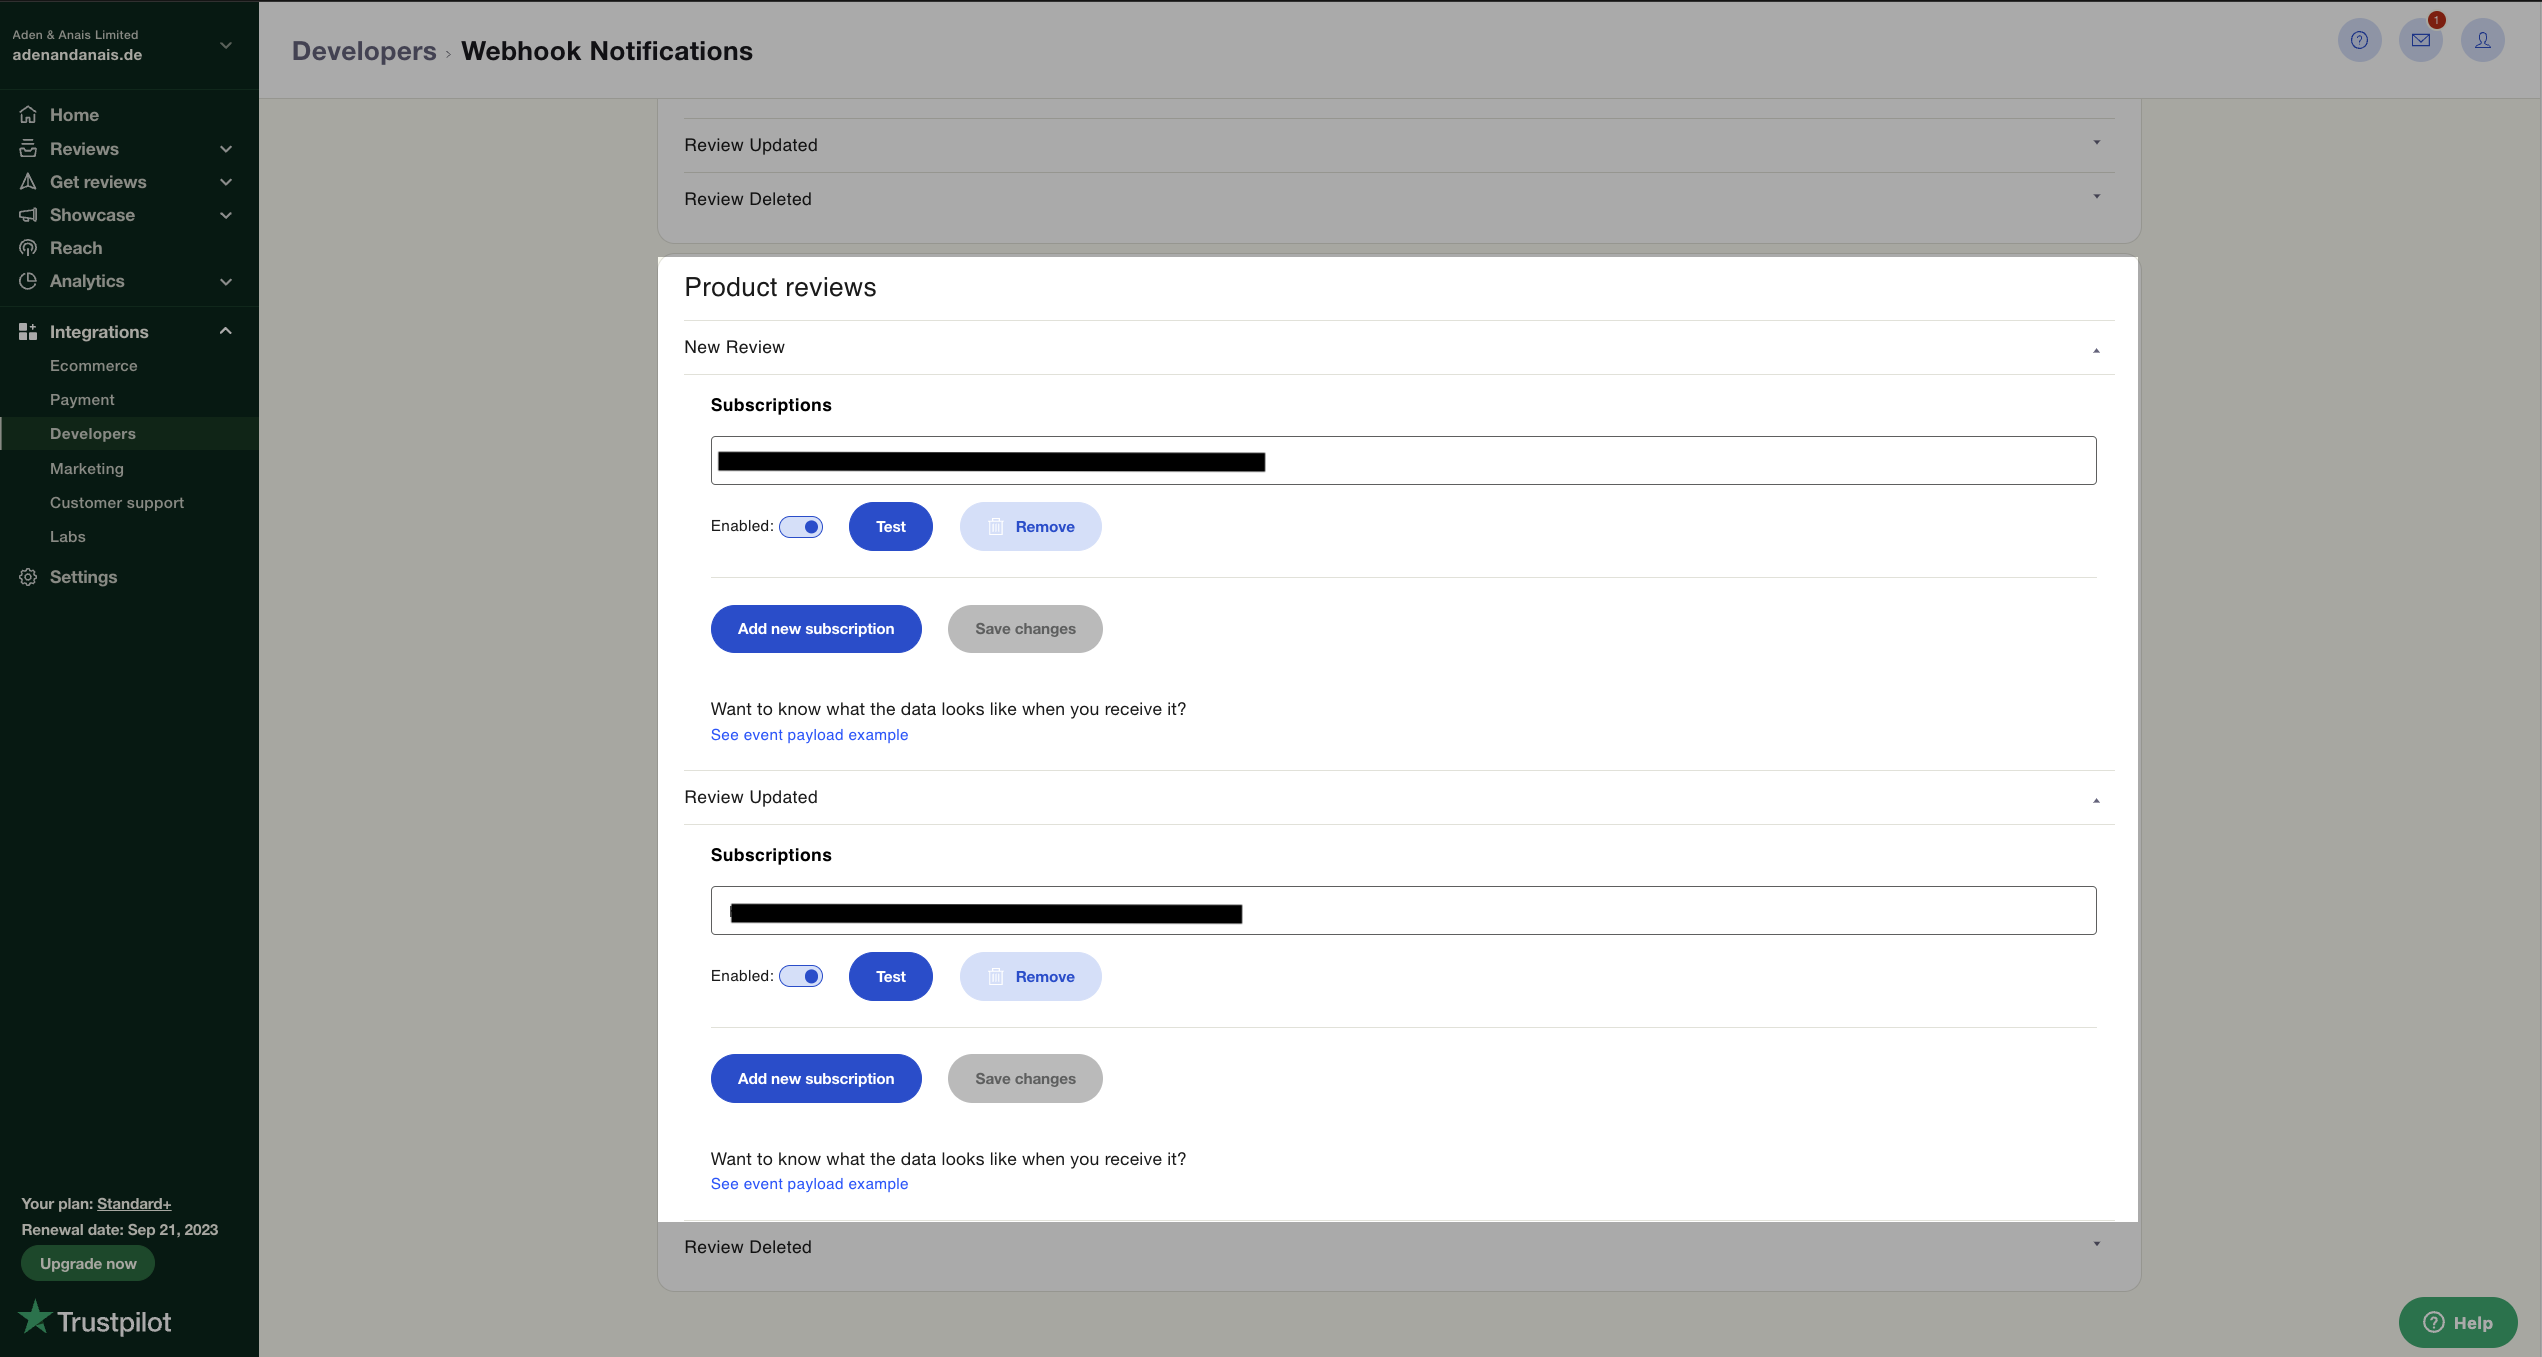Click the Reach label in sidebar
The height and width of the screenshot is (1357, 2542).
(76, 248)
